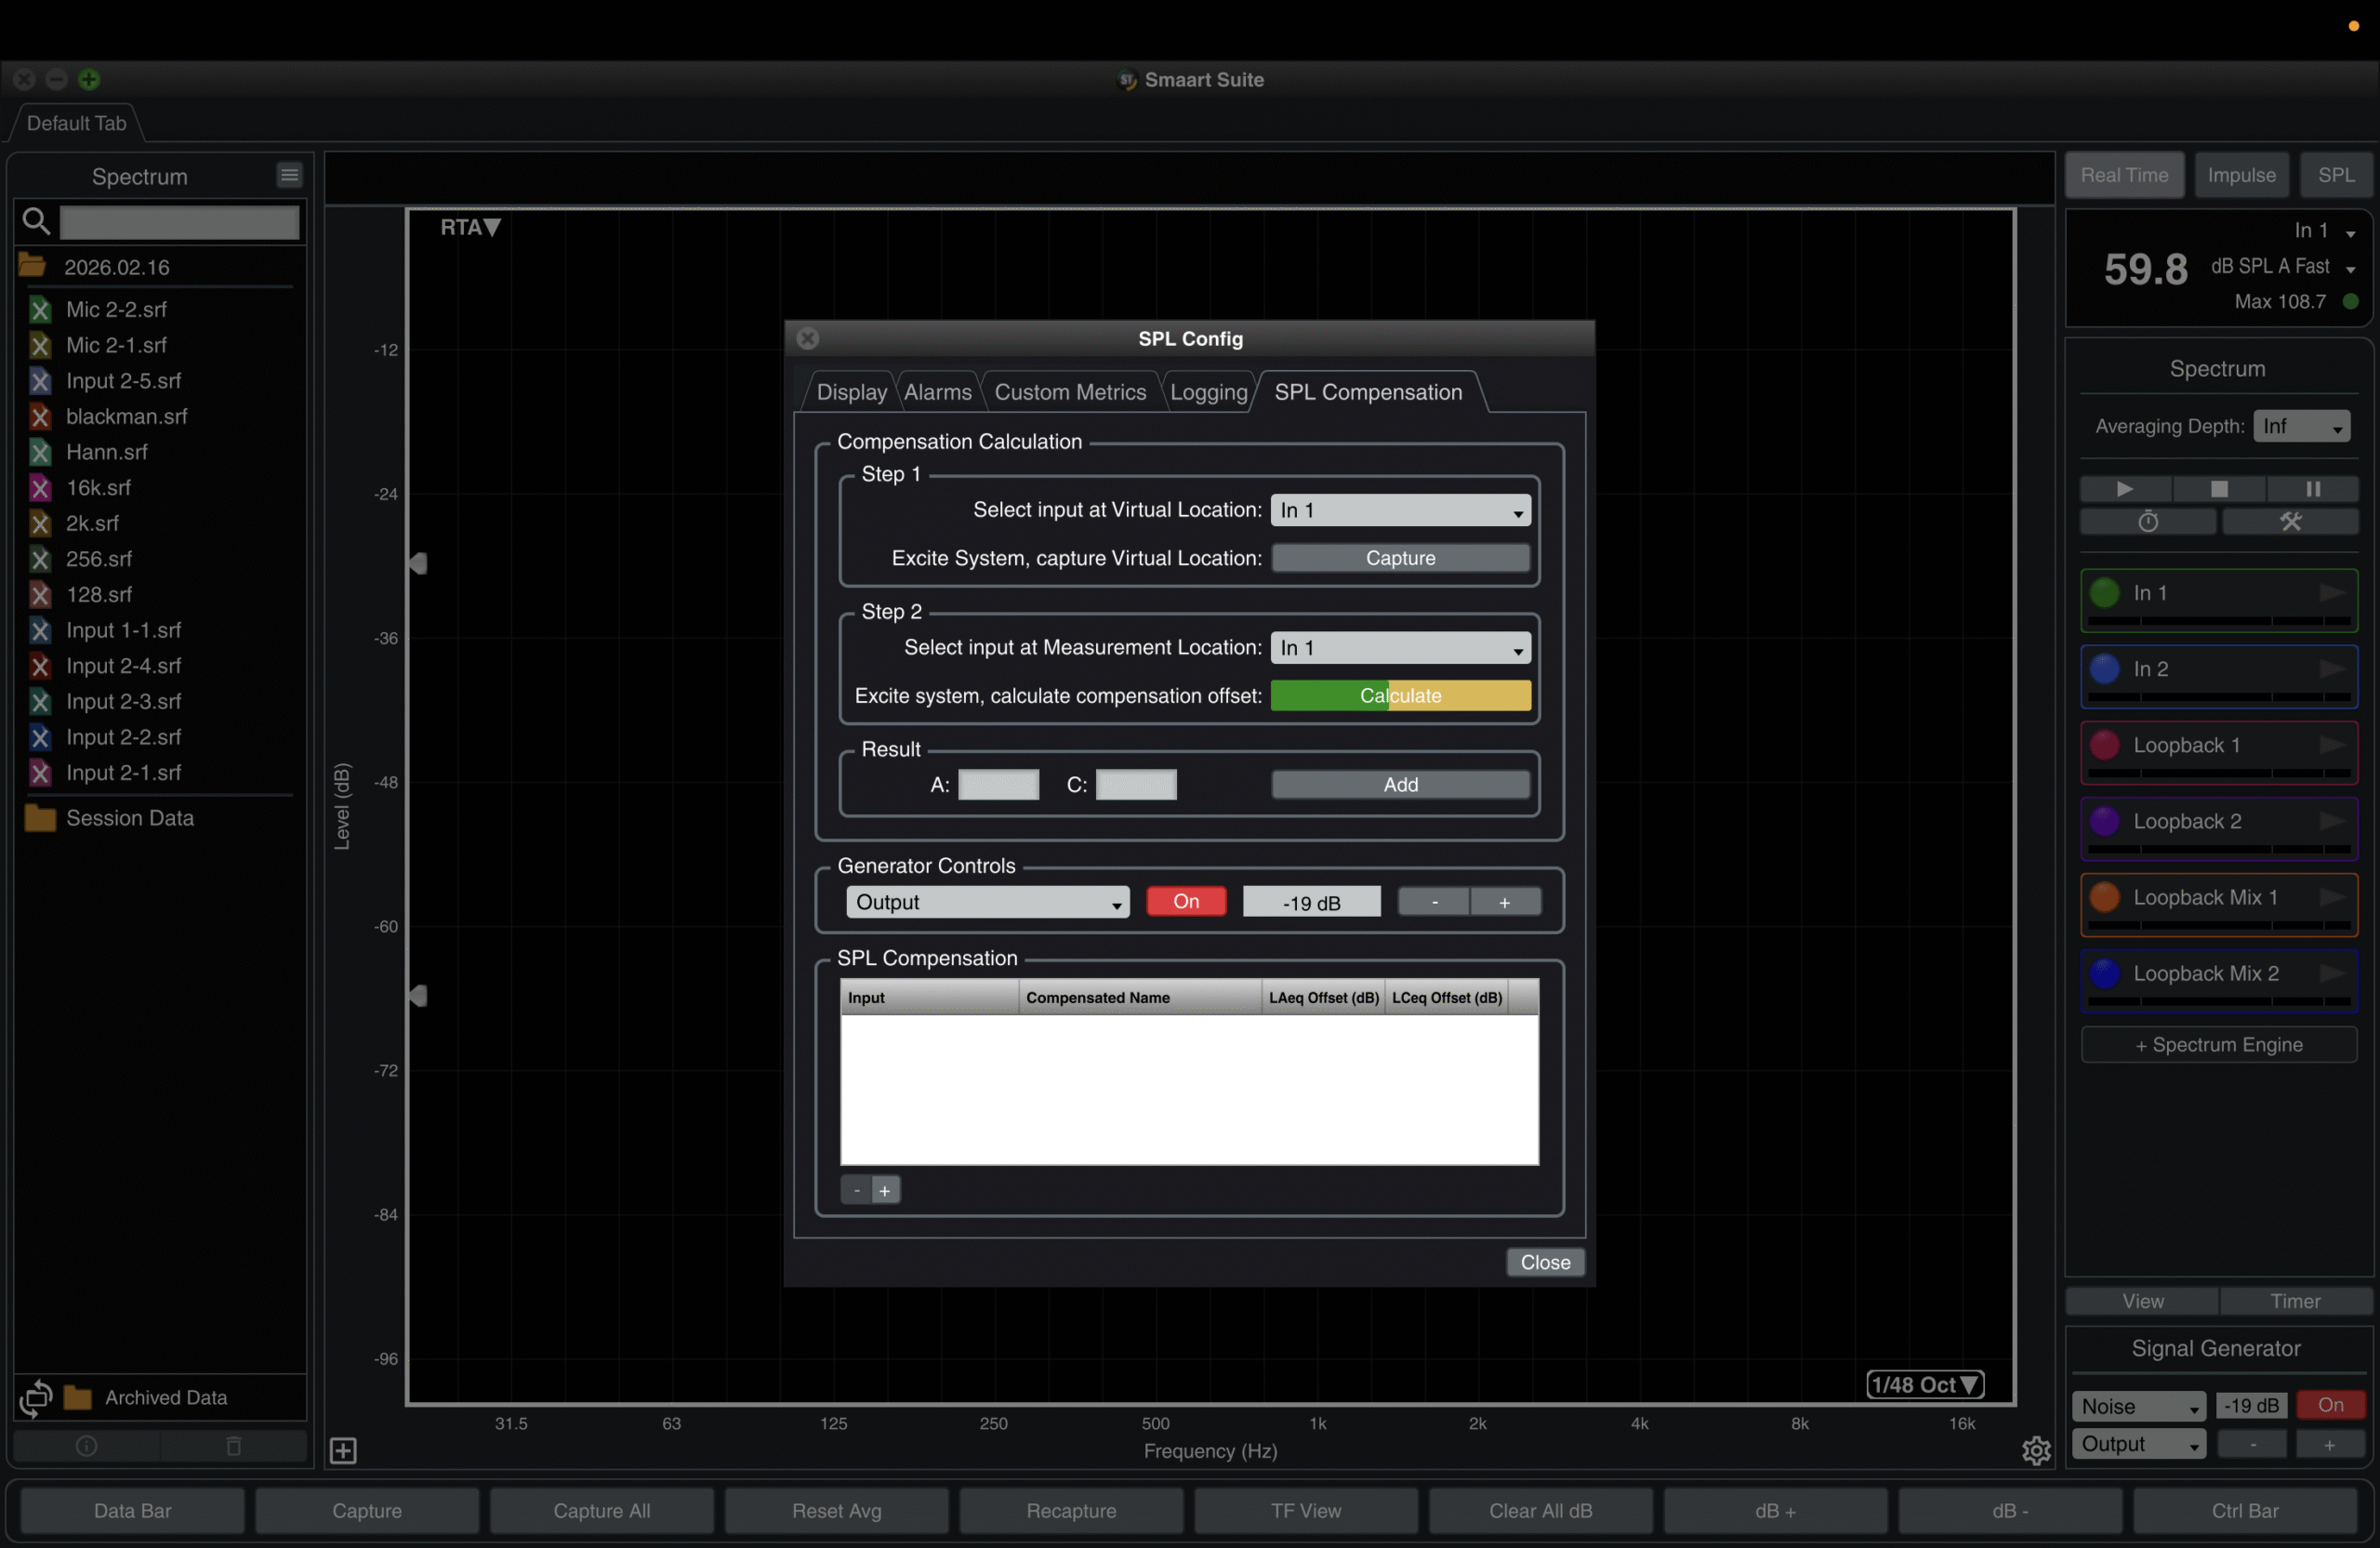Click the Loopback 1 engine color dot
Image resolution: width=2380 pixels, height=1548 pixels.
(2105, 745)
